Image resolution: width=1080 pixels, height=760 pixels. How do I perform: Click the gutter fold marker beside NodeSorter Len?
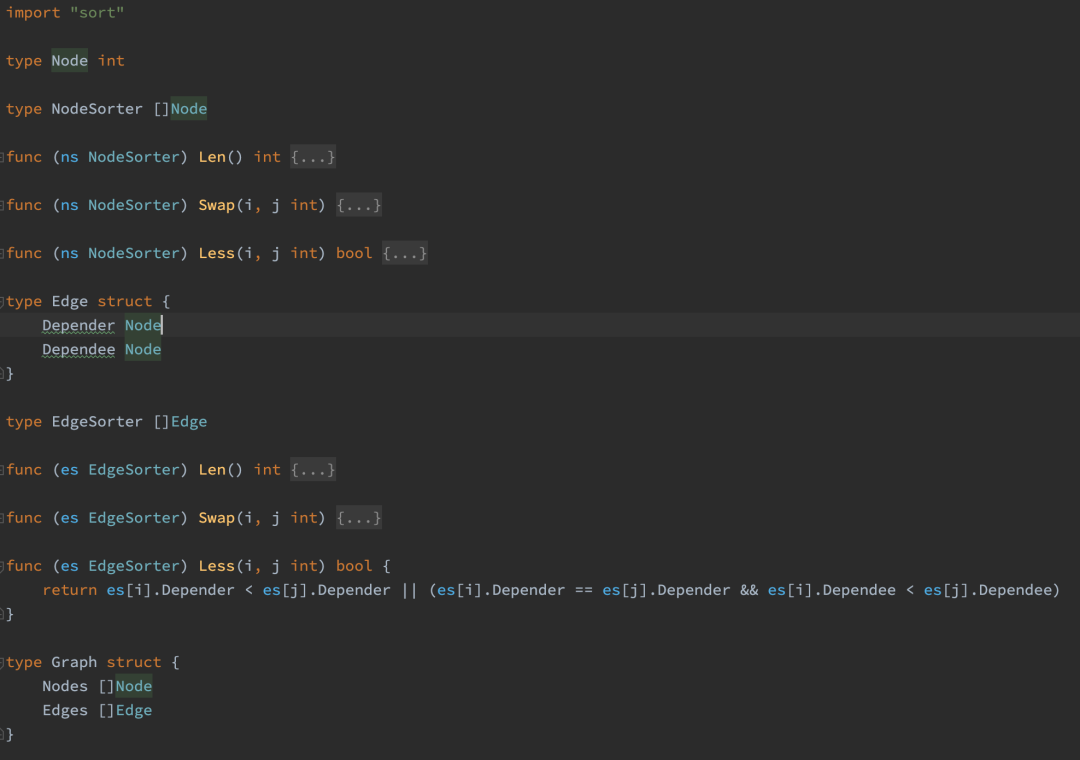click(2, 158)
